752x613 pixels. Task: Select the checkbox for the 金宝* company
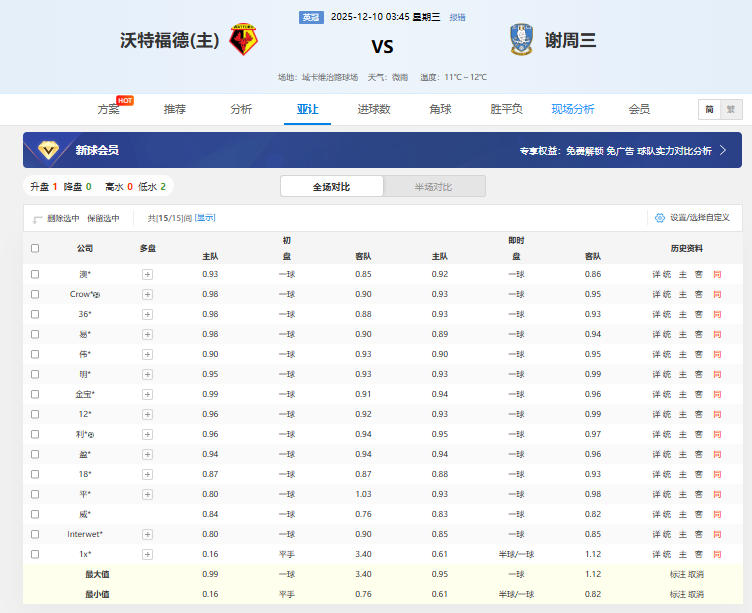(x=35, y=394)
